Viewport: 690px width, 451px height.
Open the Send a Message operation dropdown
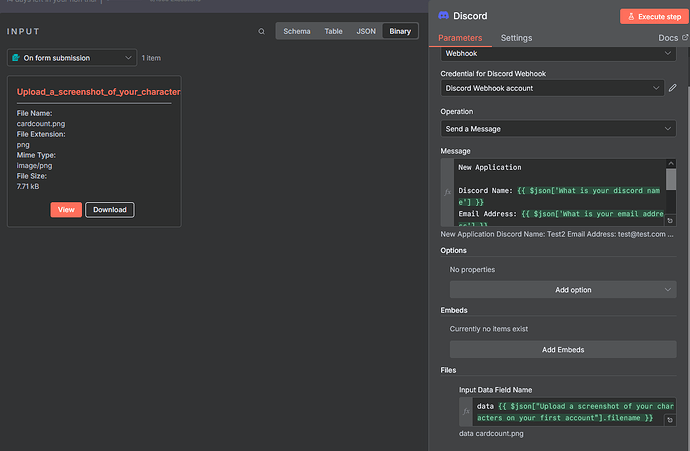(558, 128)
